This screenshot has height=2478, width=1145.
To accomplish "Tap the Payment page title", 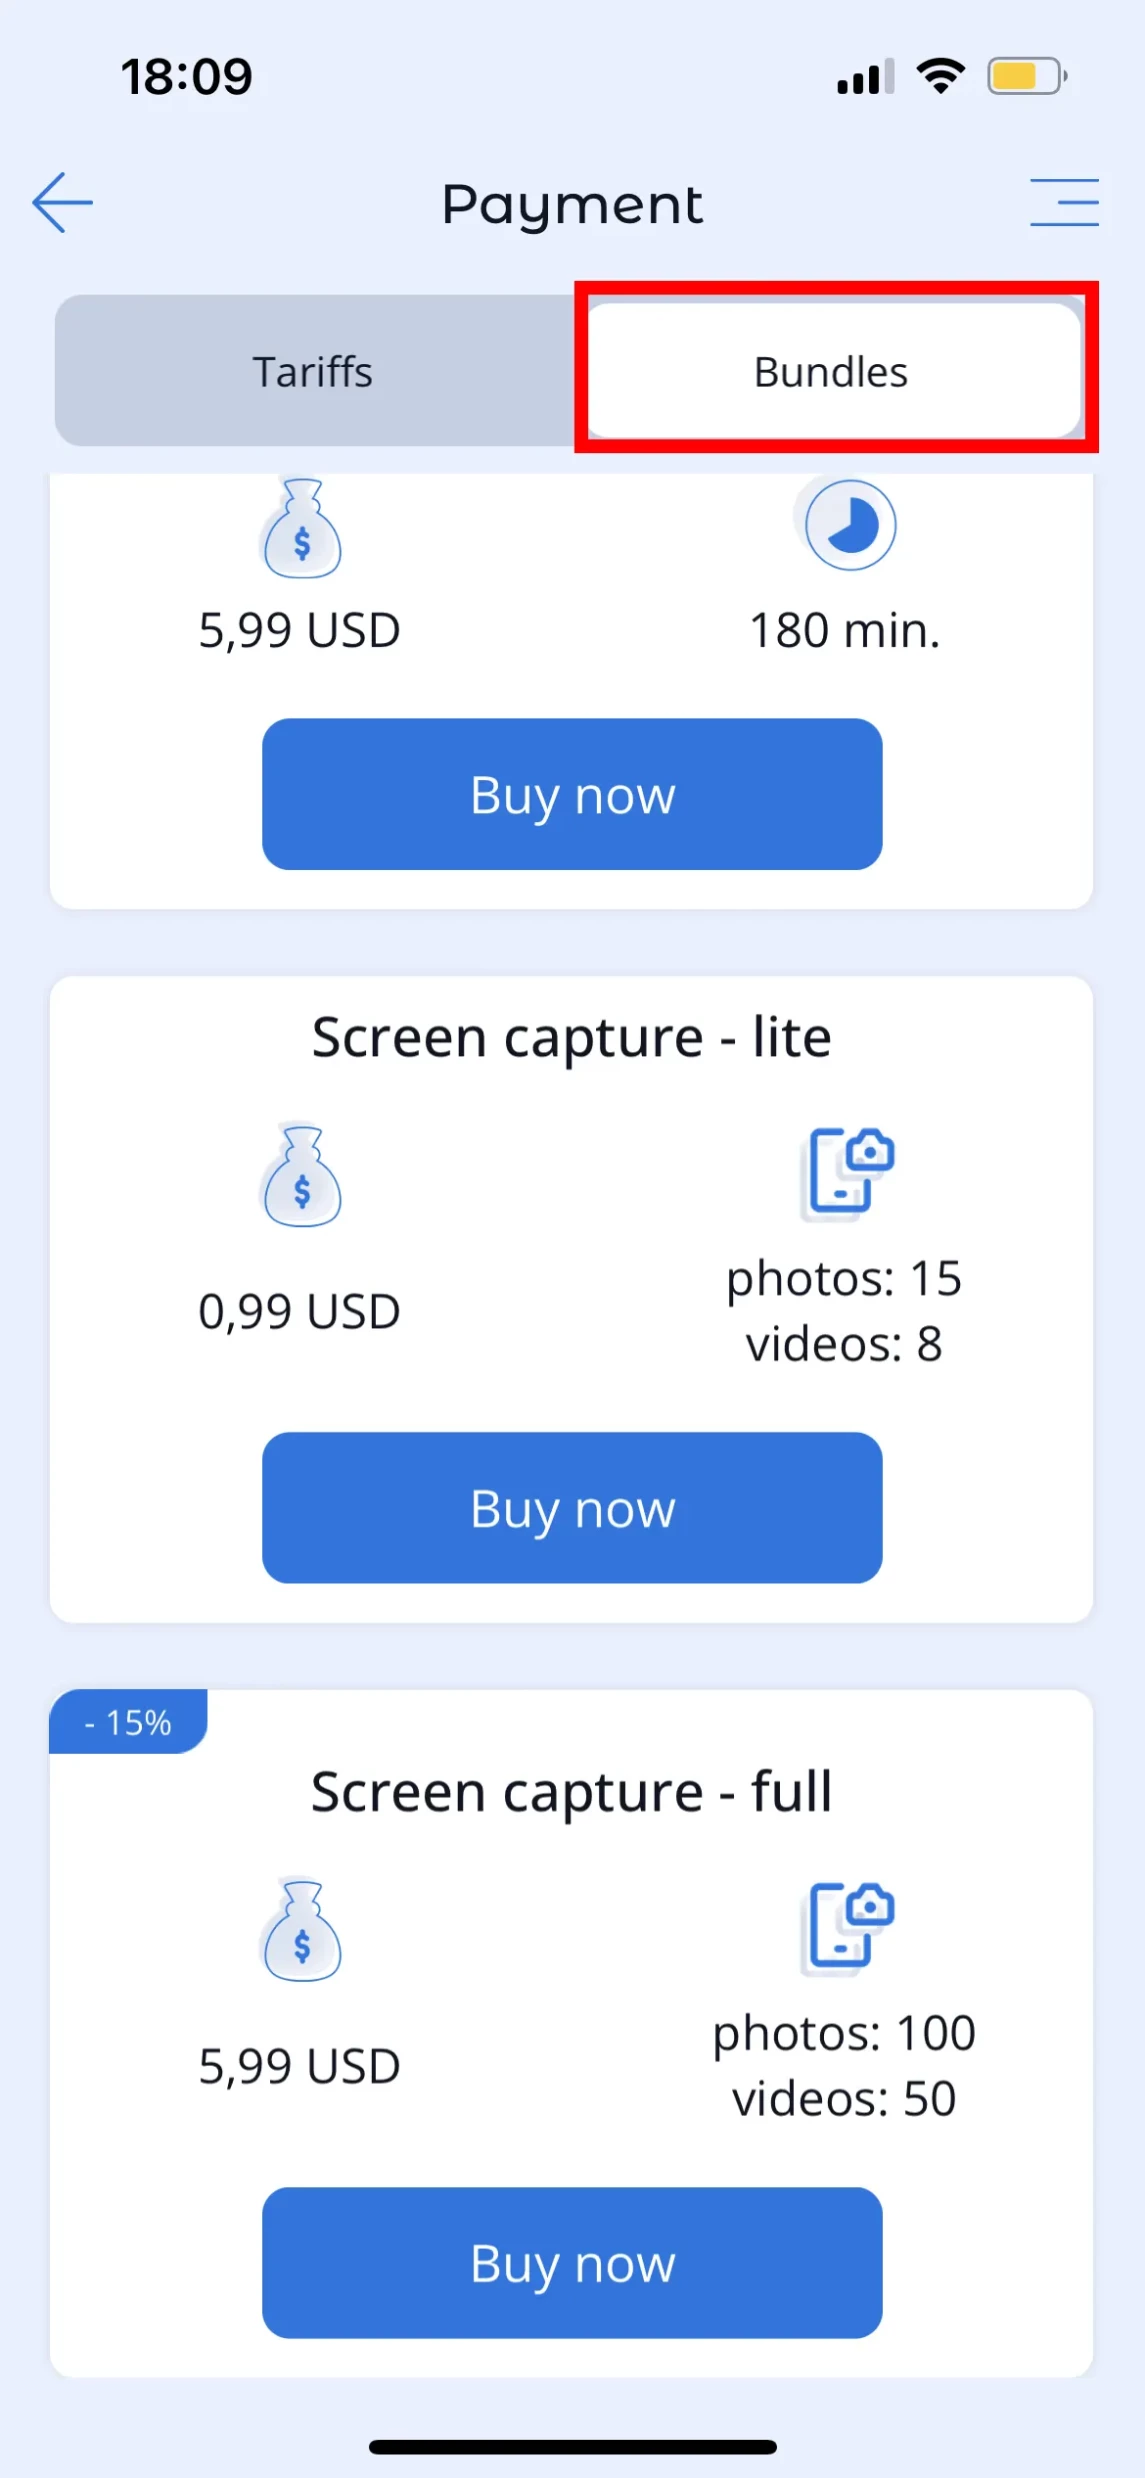I will 572,204.
